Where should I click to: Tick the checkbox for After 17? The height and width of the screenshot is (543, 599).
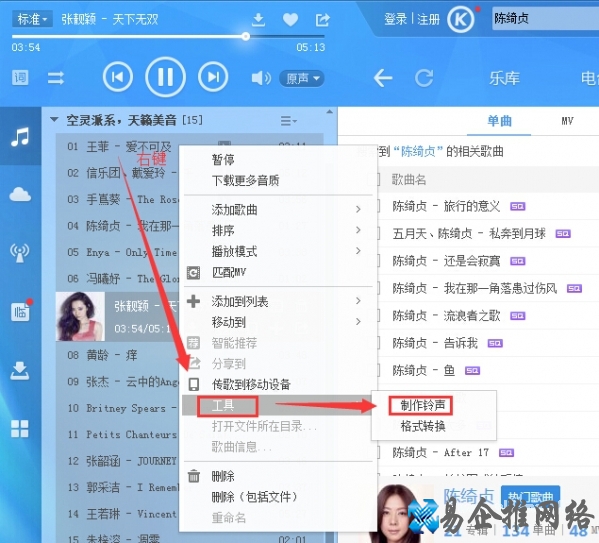(377, 452)
